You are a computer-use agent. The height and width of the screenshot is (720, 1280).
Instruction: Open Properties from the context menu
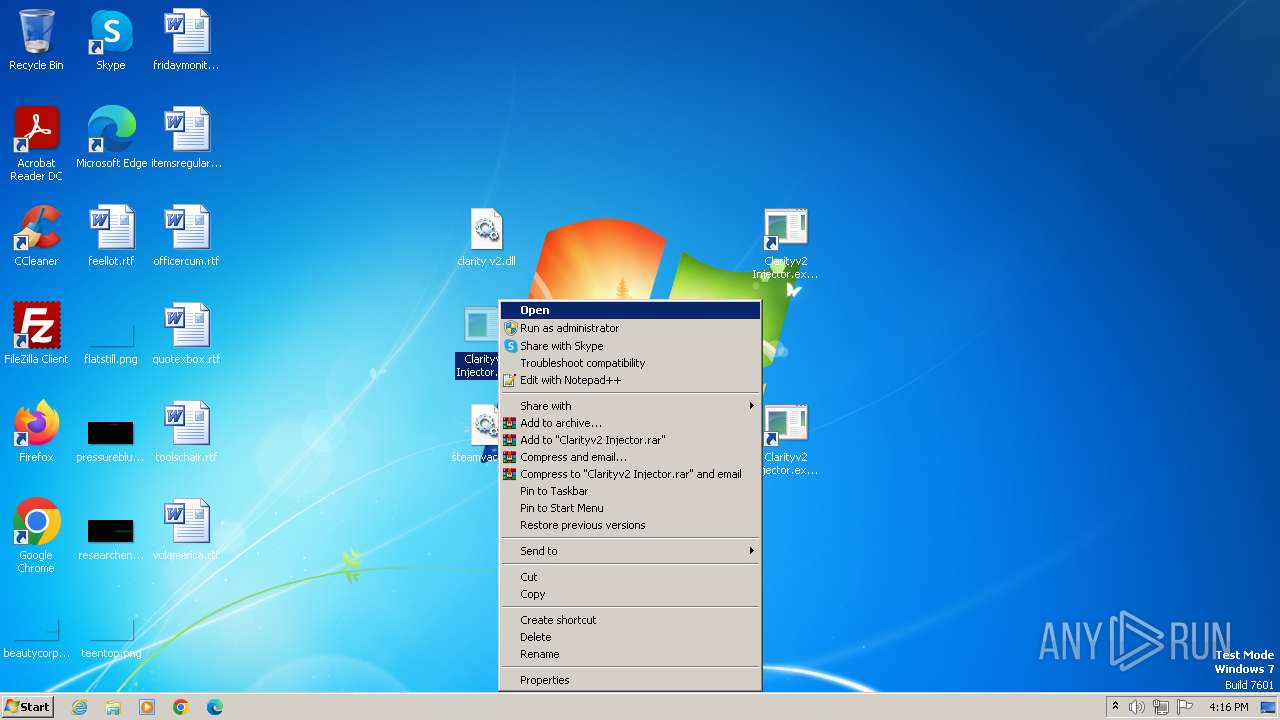tap(630, 680)
